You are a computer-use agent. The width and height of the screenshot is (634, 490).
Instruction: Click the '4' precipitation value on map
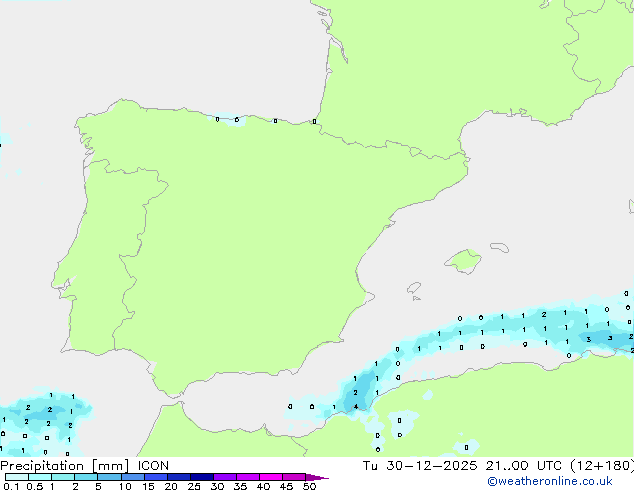tap(356, 407)
